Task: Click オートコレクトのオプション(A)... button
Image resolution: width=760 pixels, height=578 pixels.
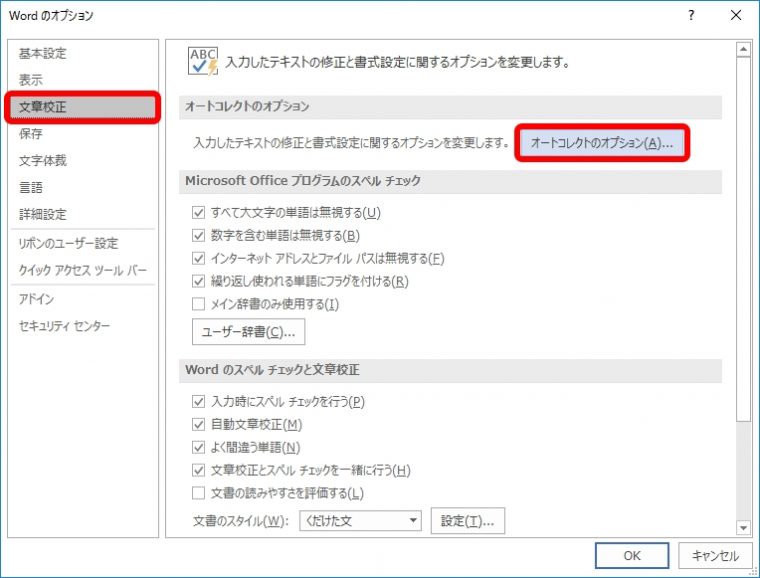Action: (602, 143)
